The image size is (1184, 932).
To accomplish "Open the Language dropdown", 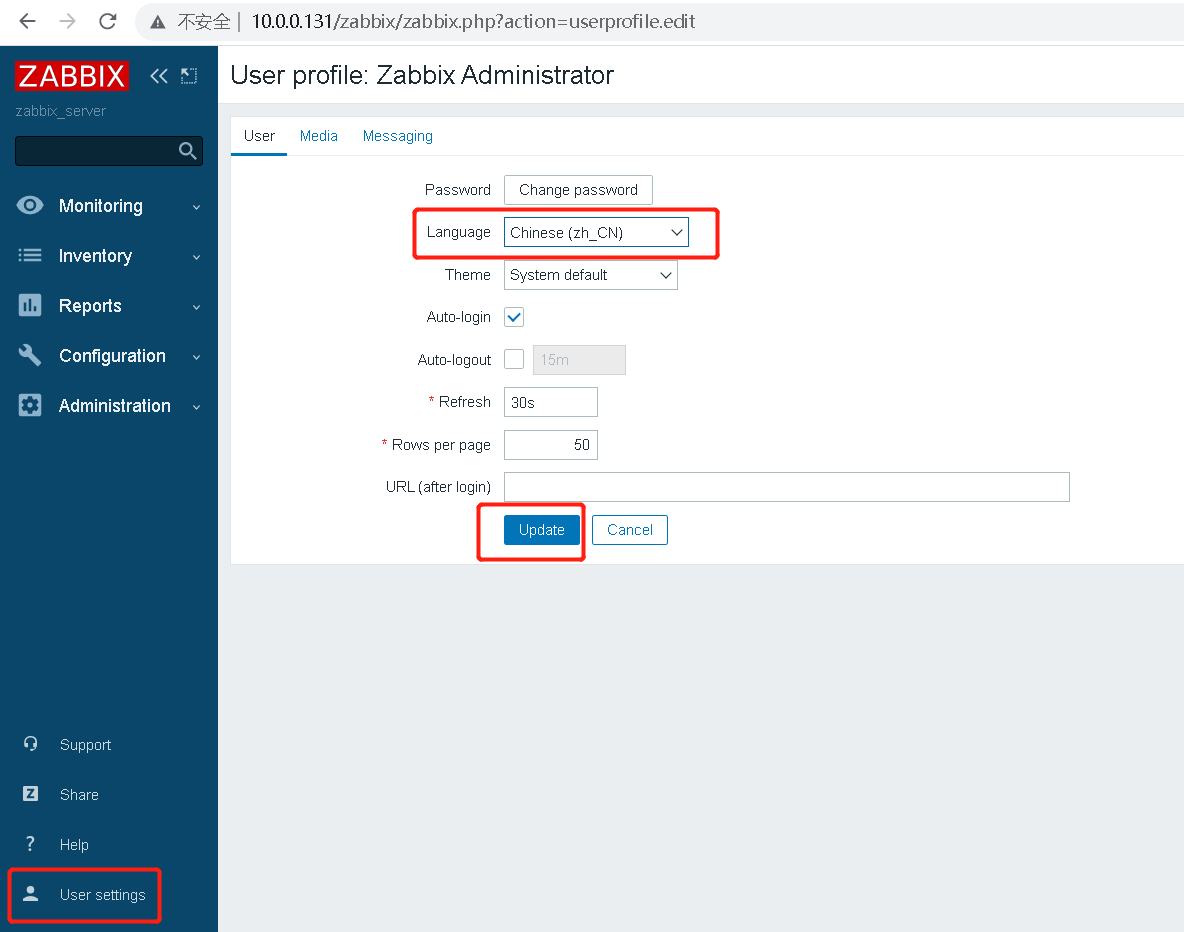I will click(597, 233).
